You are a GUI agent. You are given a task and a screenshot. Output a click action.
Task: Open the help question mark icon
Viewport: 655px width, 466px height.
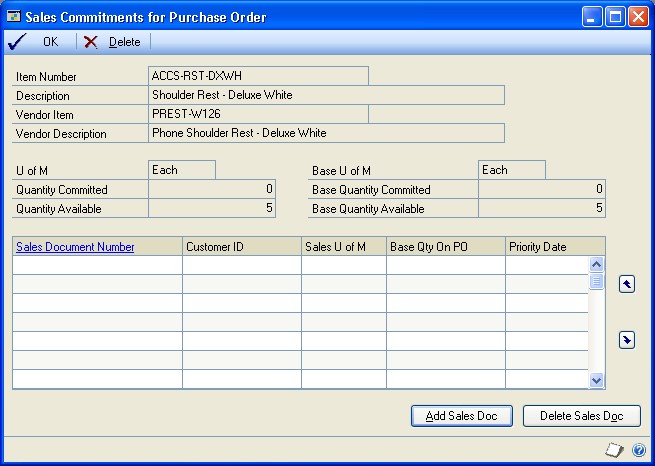pos(639,450)
